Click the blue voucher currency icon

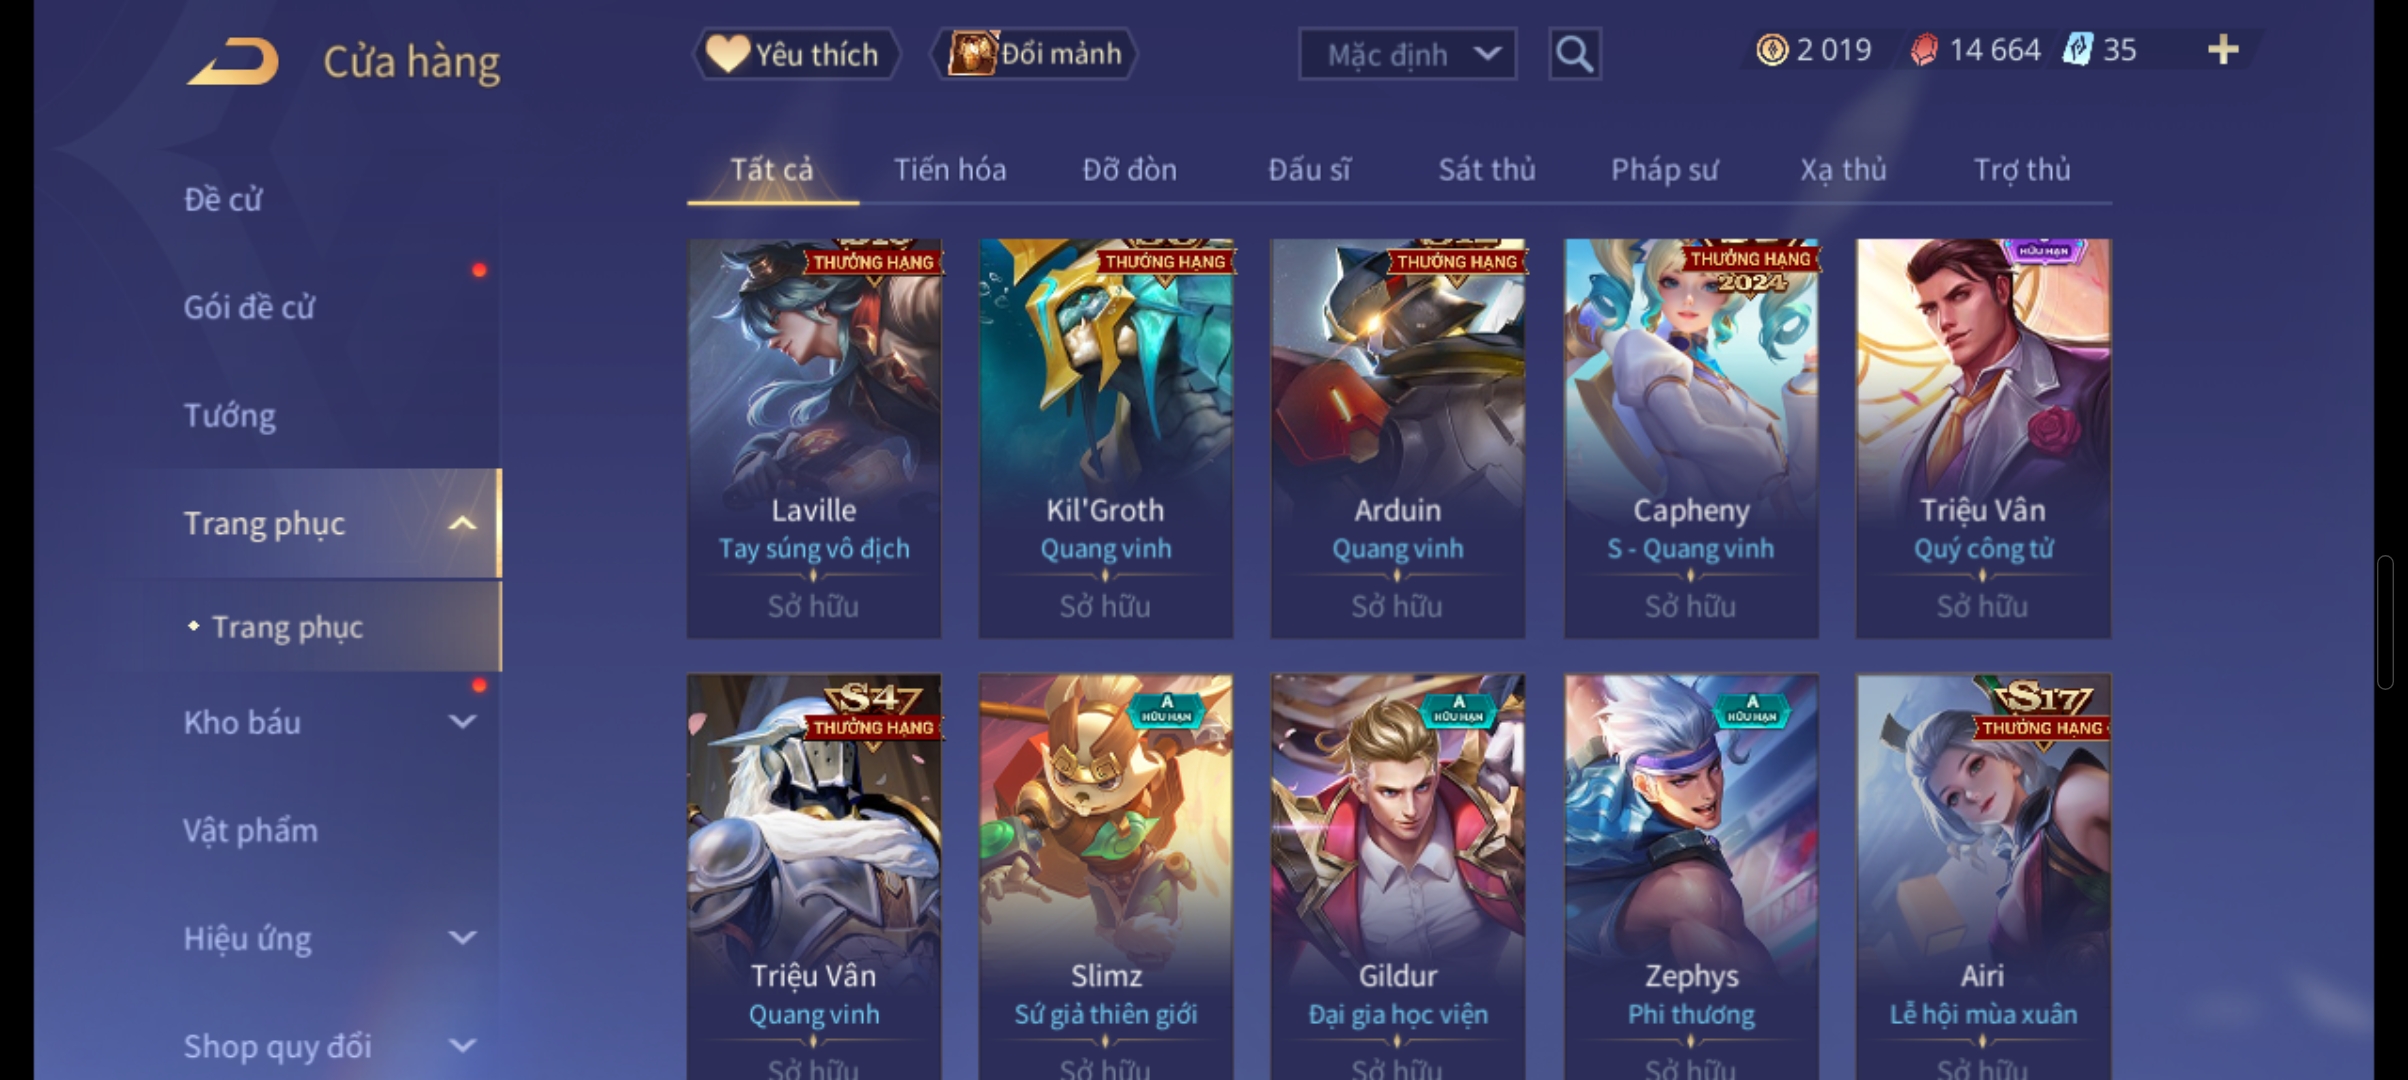pyautogui.click(x=2077, y=49)
